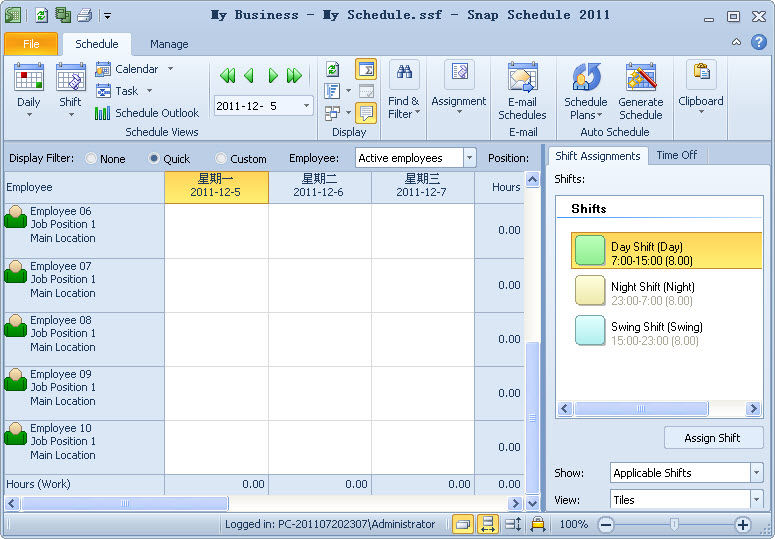This screenshot has width=775, height=539.
Task: Toggle the fit-width status bar icon
Action: click(487, 524)
